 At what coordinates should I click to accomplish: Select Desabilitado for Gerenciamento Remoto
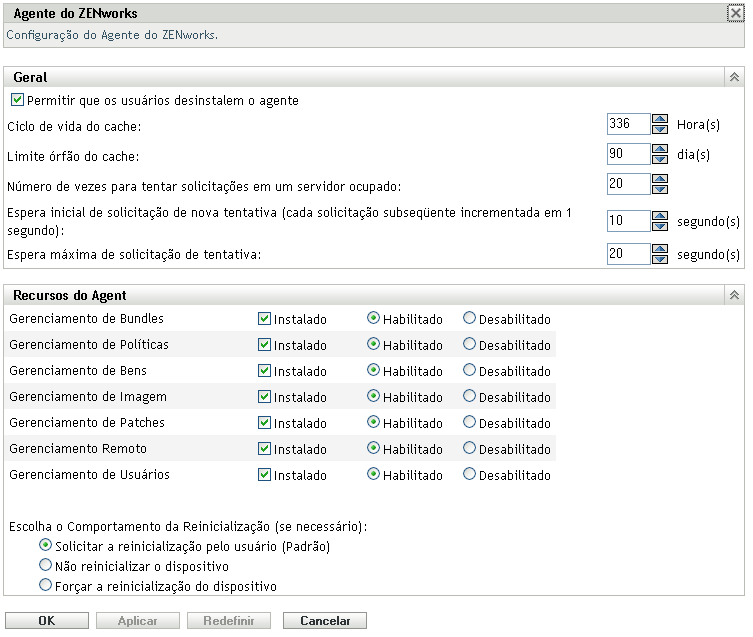click(469, 448)
